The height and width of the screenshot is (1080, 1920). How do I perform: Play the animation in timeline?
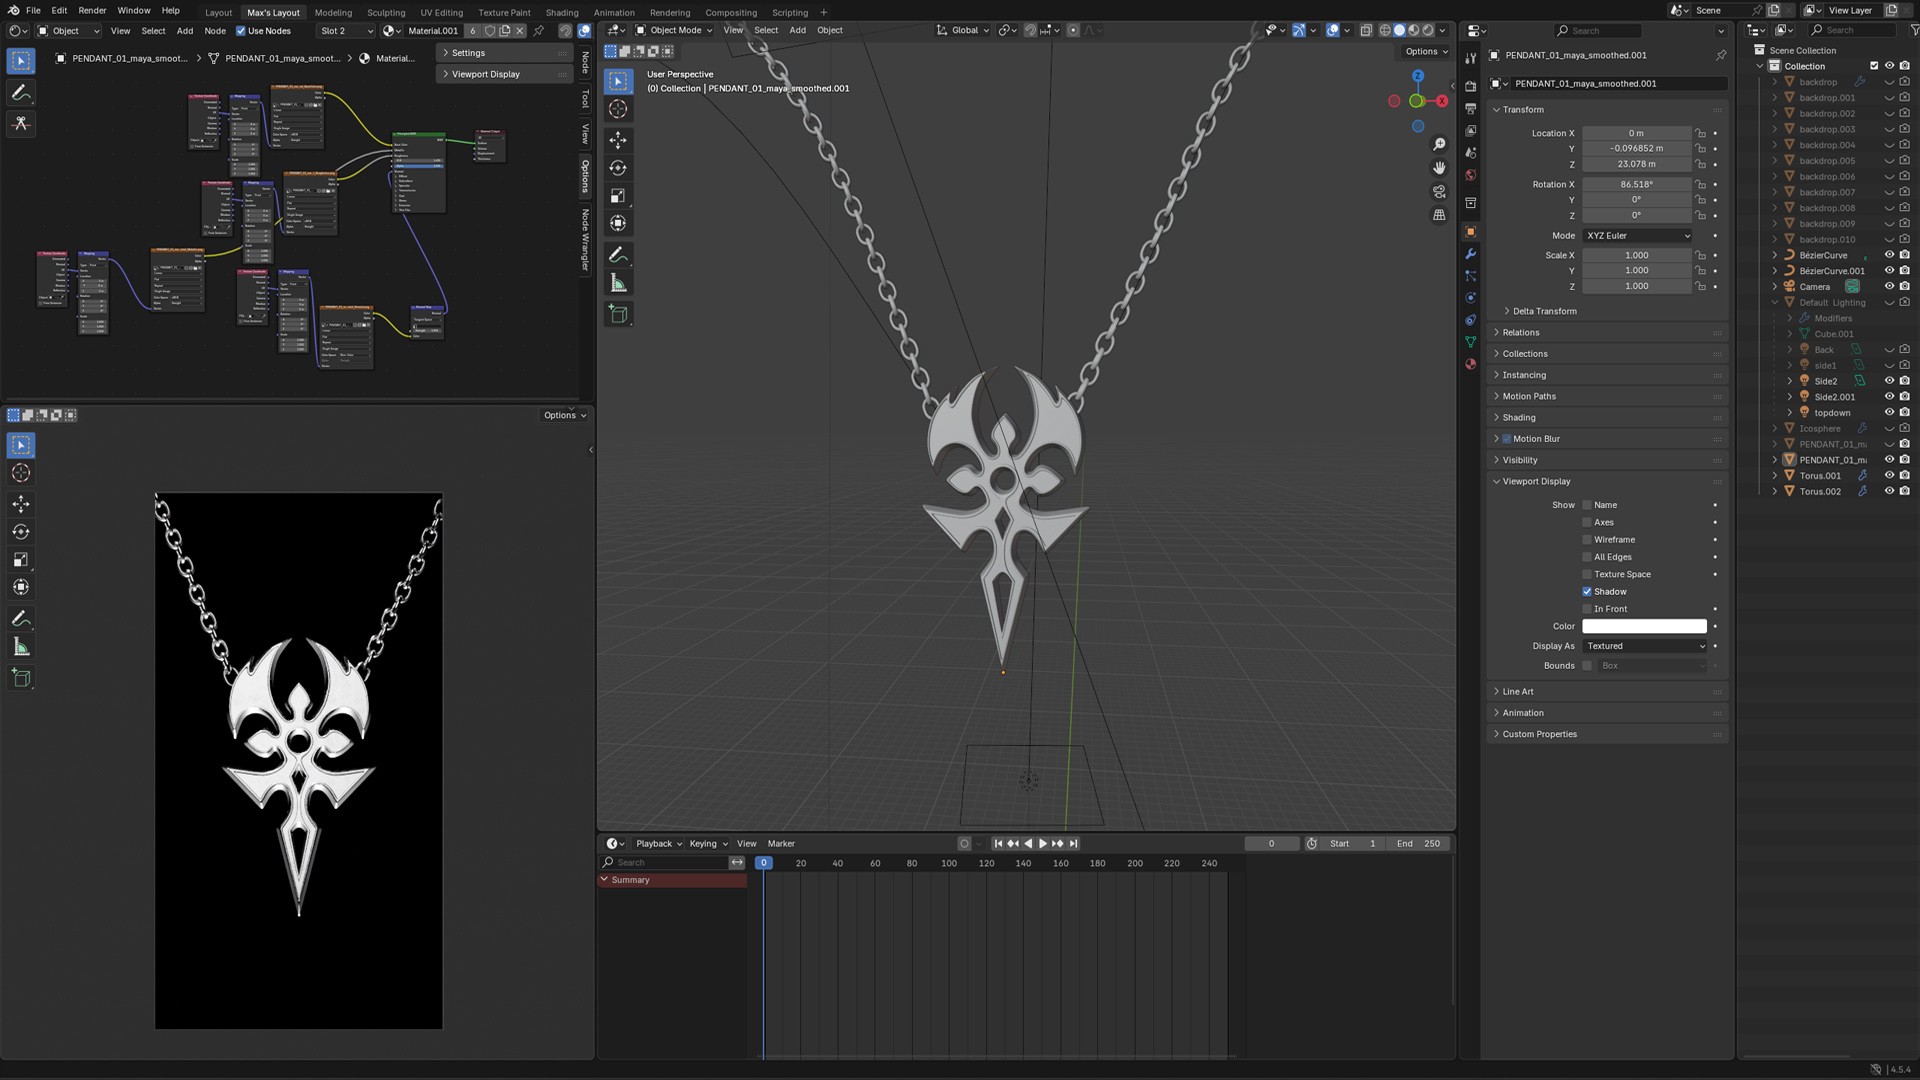1042,844
